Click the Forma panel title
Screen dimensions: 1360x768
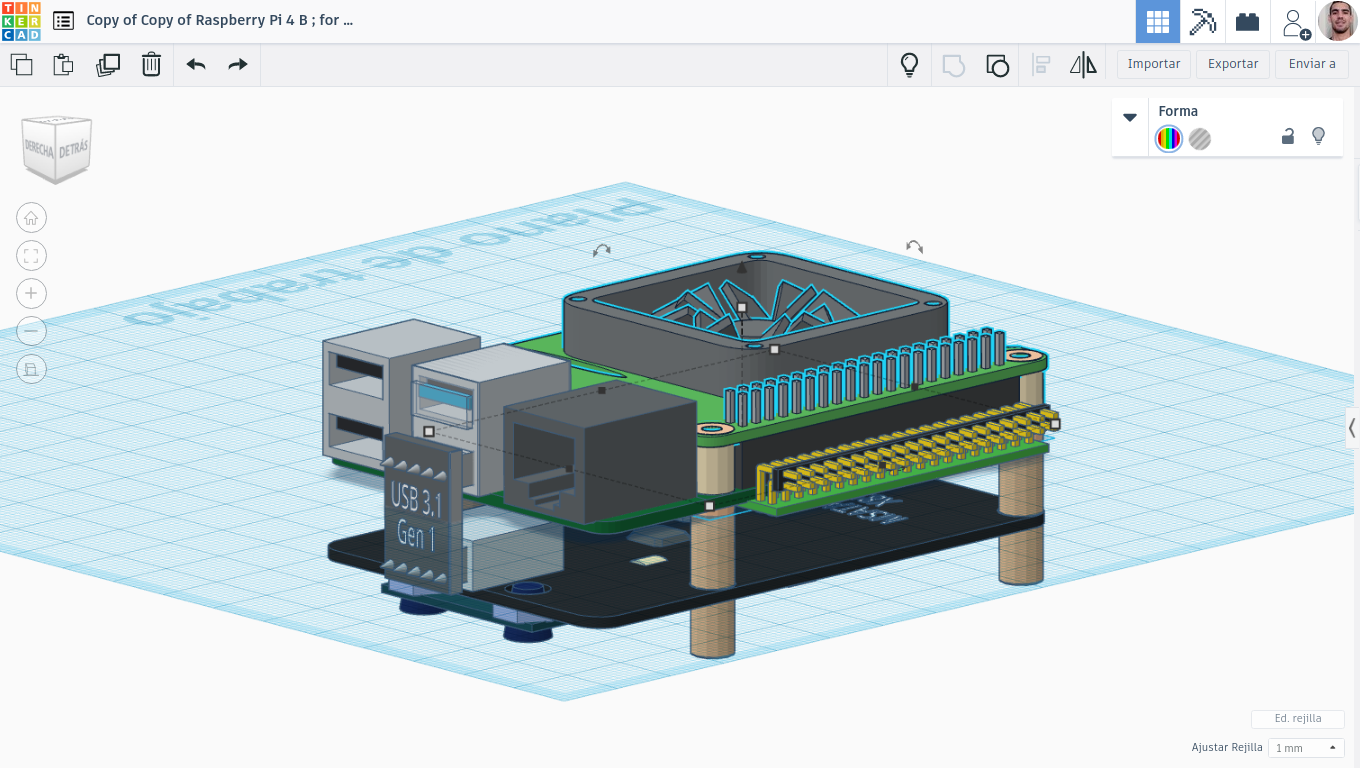click(x=1178, y=111)
